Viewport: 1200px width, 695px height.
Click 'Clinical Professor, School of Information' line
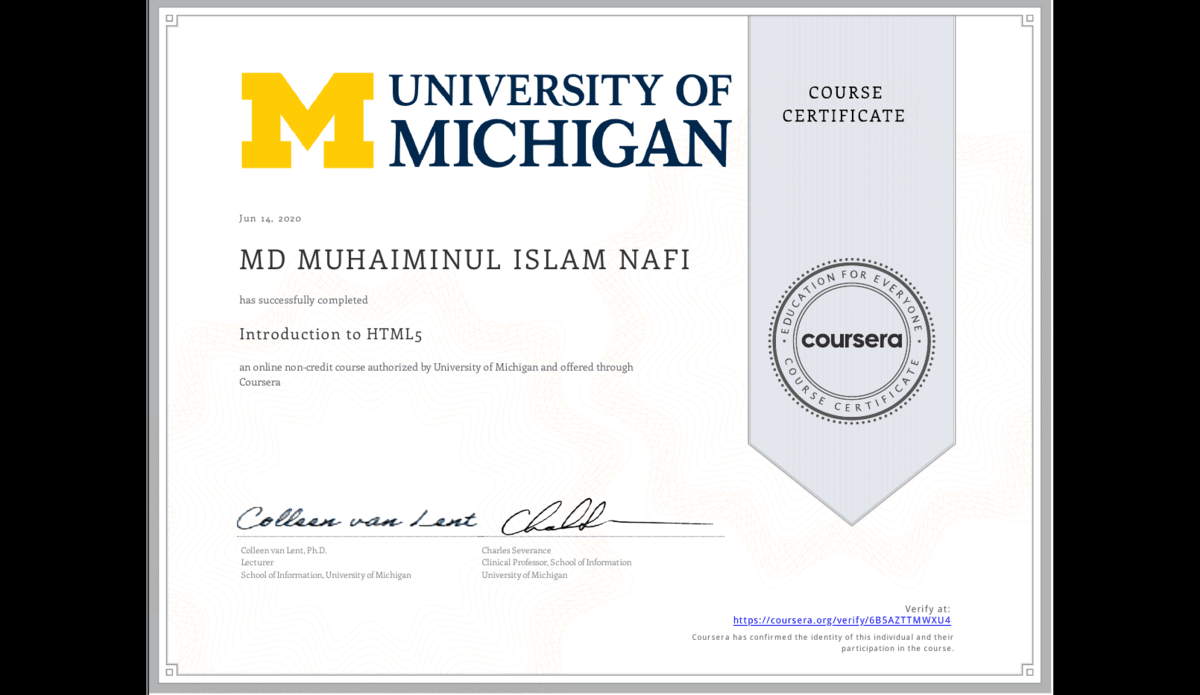(556, 563)
